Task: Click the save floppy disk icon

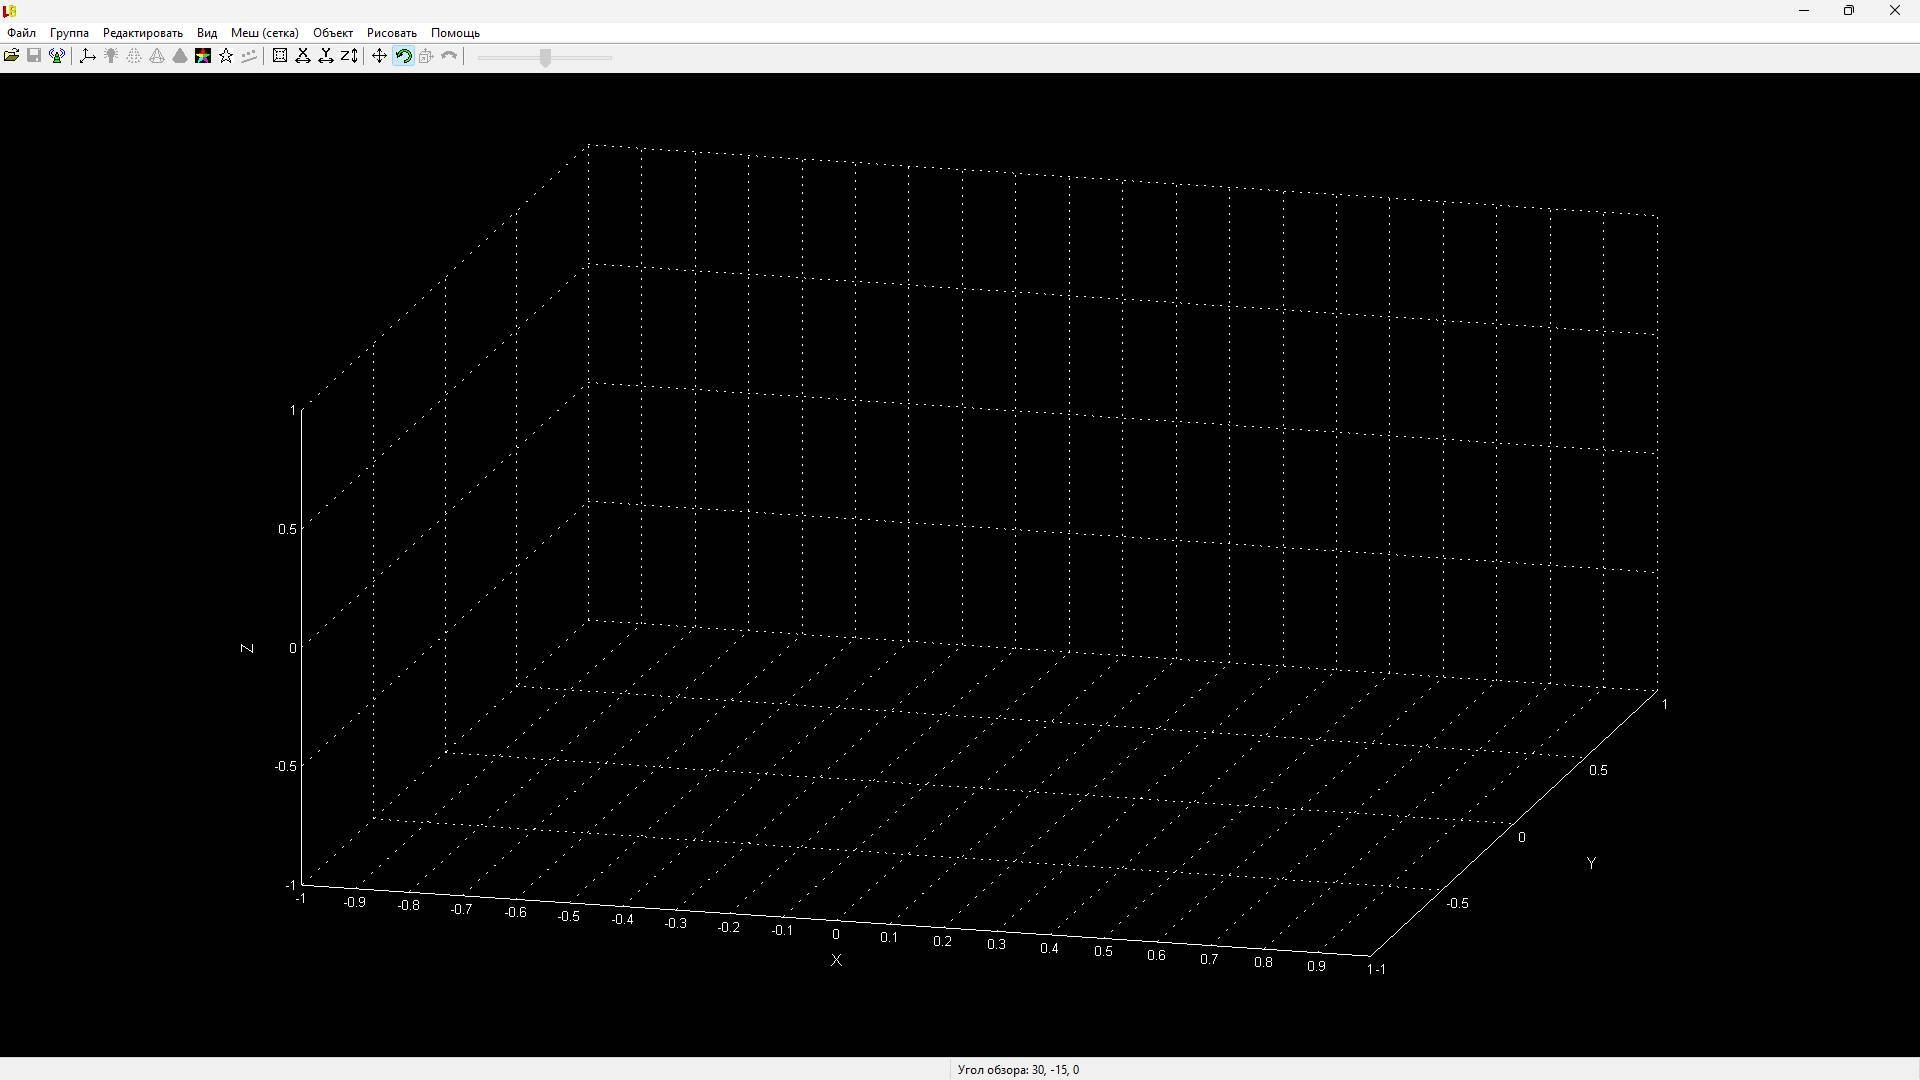Action: coord(34,56)
